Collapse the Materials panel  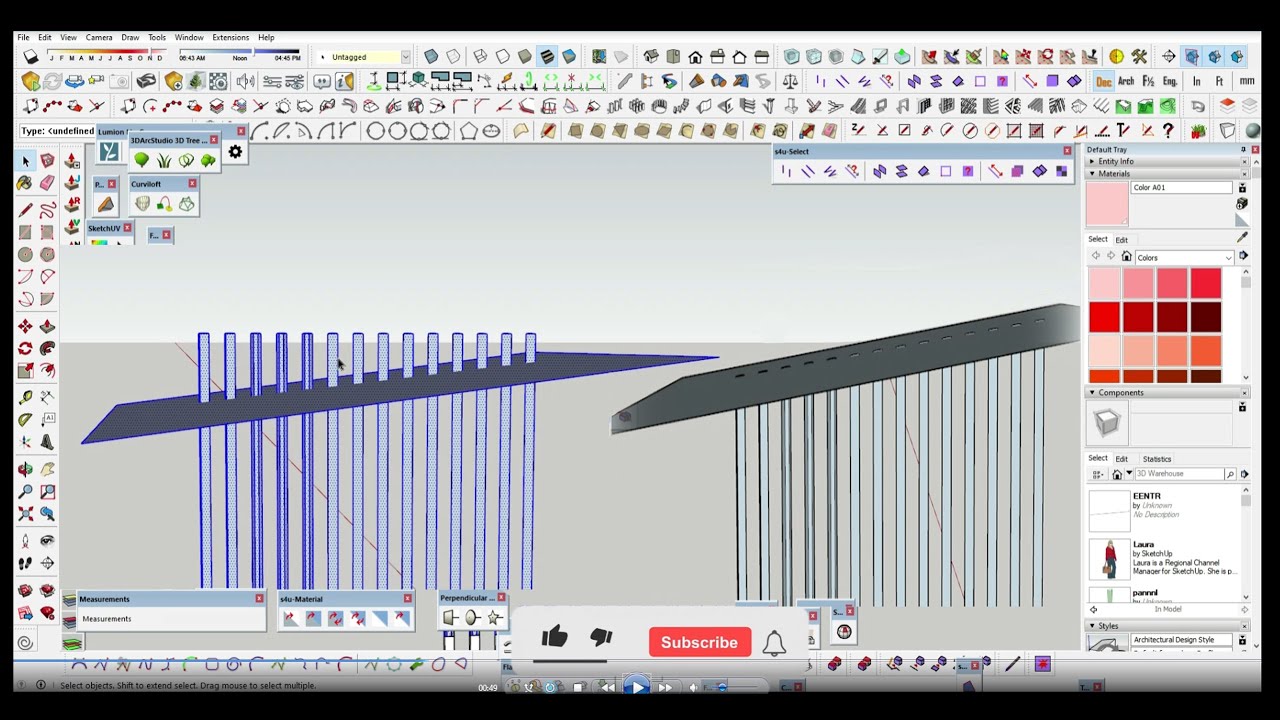point(1166,174)
